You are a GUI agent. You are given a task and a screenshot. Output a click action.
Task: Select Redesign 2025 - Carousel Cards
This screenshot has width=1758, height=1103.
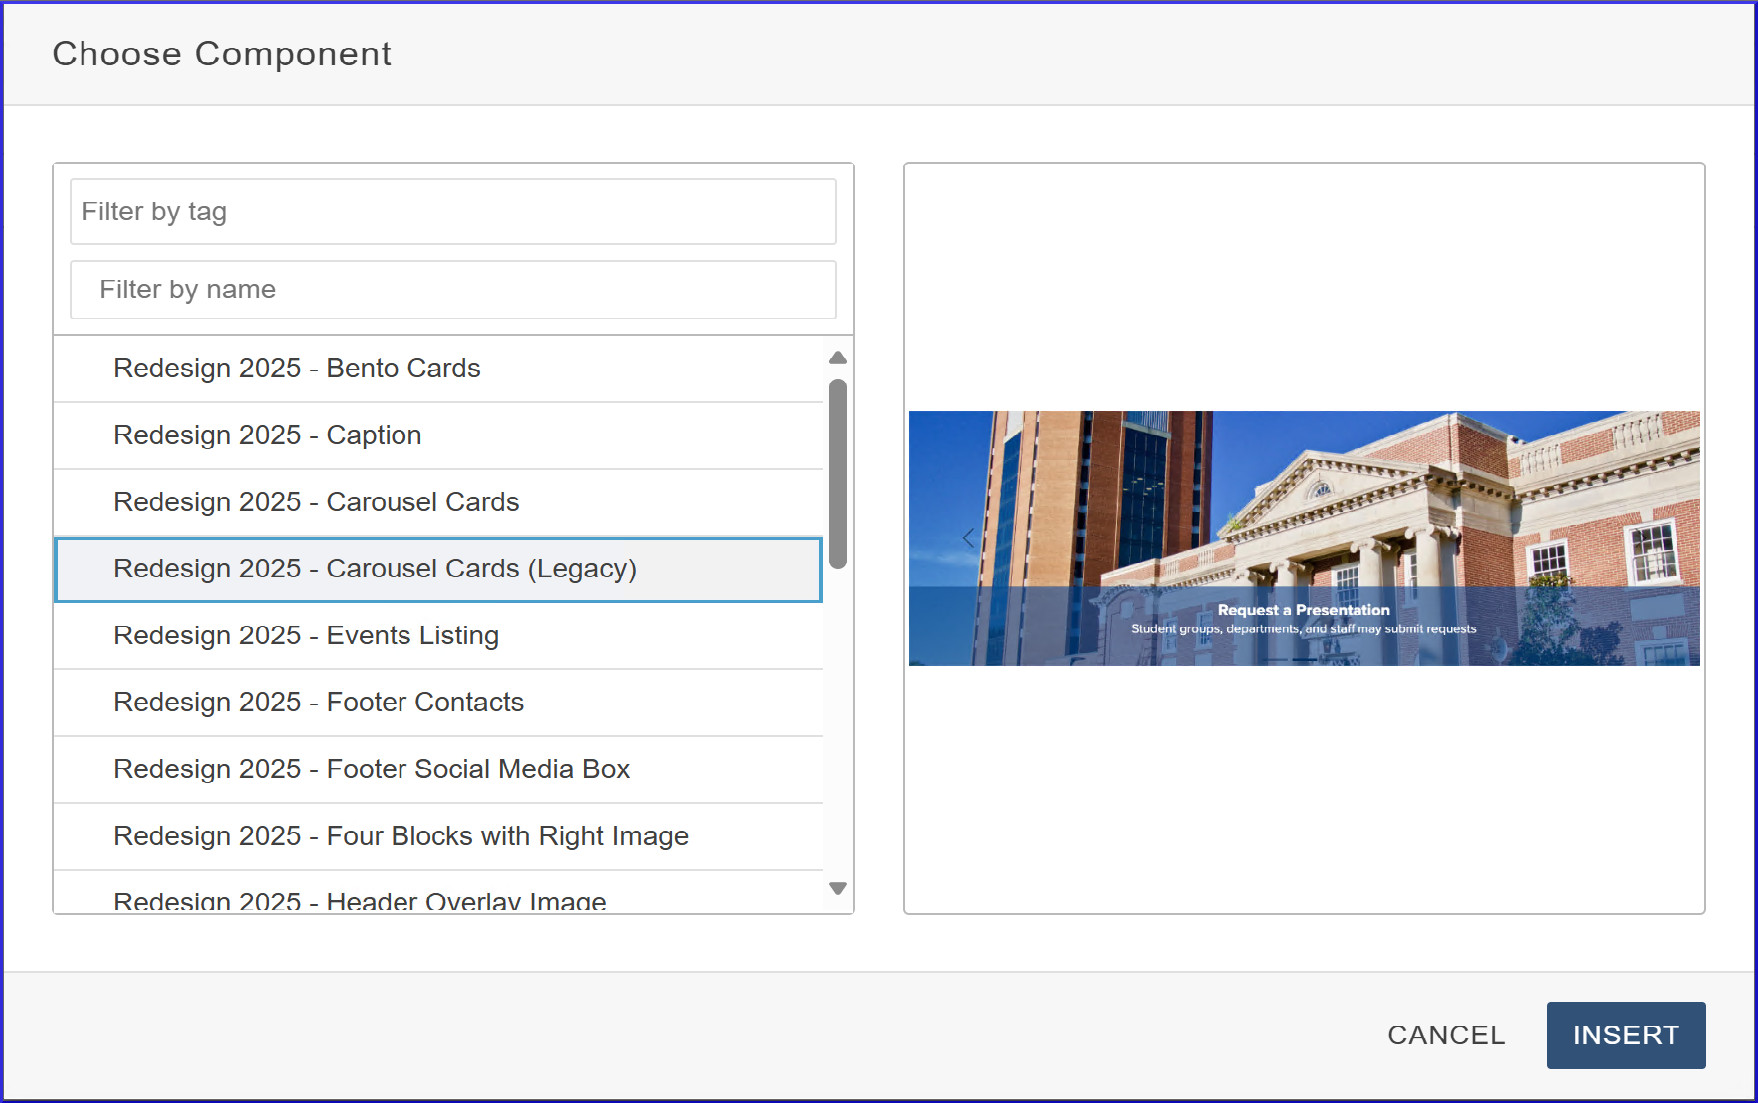[x=316, y=503]
